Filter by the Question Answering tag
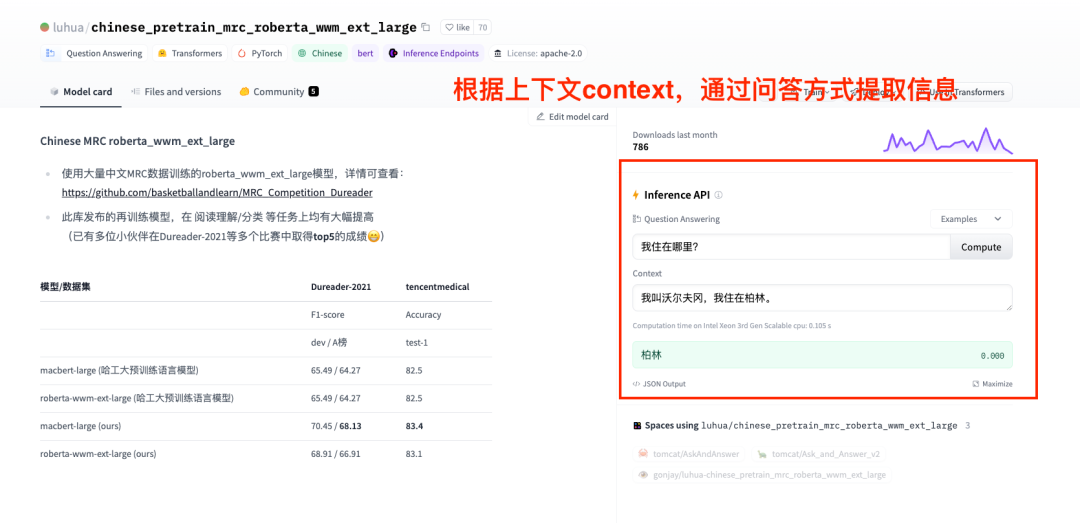This screenshot has width=1080, height=523. coord(94,53)
